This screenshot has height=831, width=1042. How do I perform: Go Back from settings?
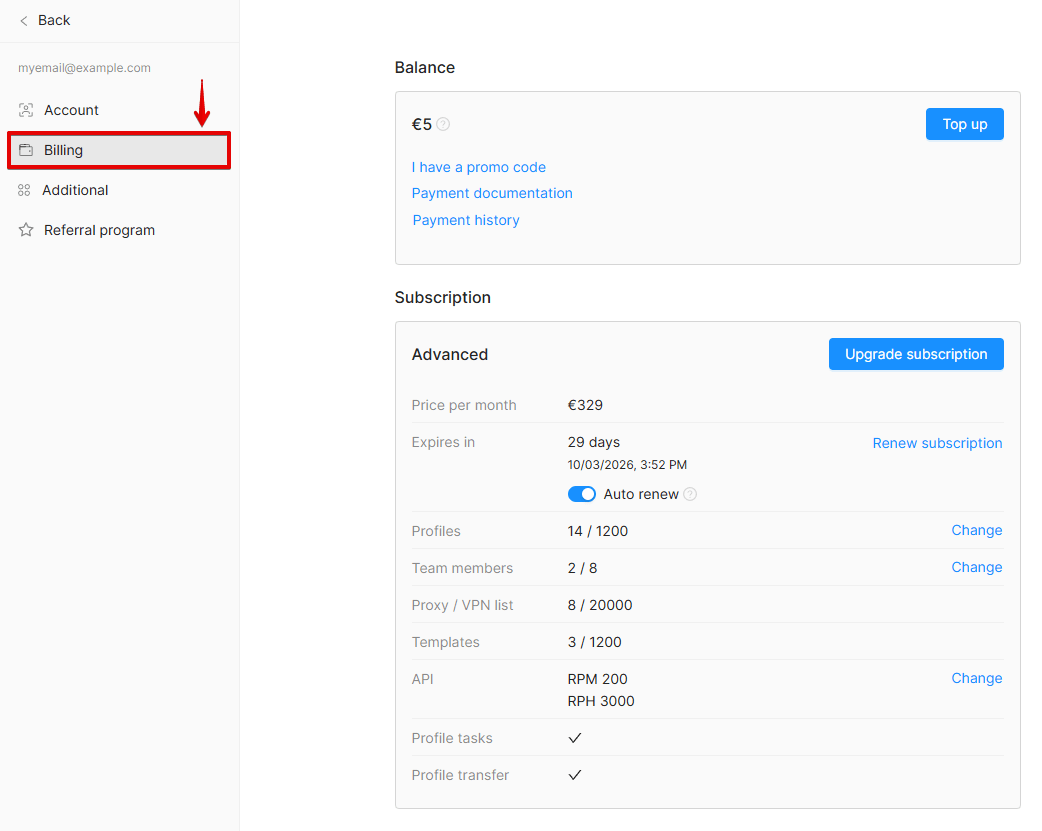(x=45, y=21)
